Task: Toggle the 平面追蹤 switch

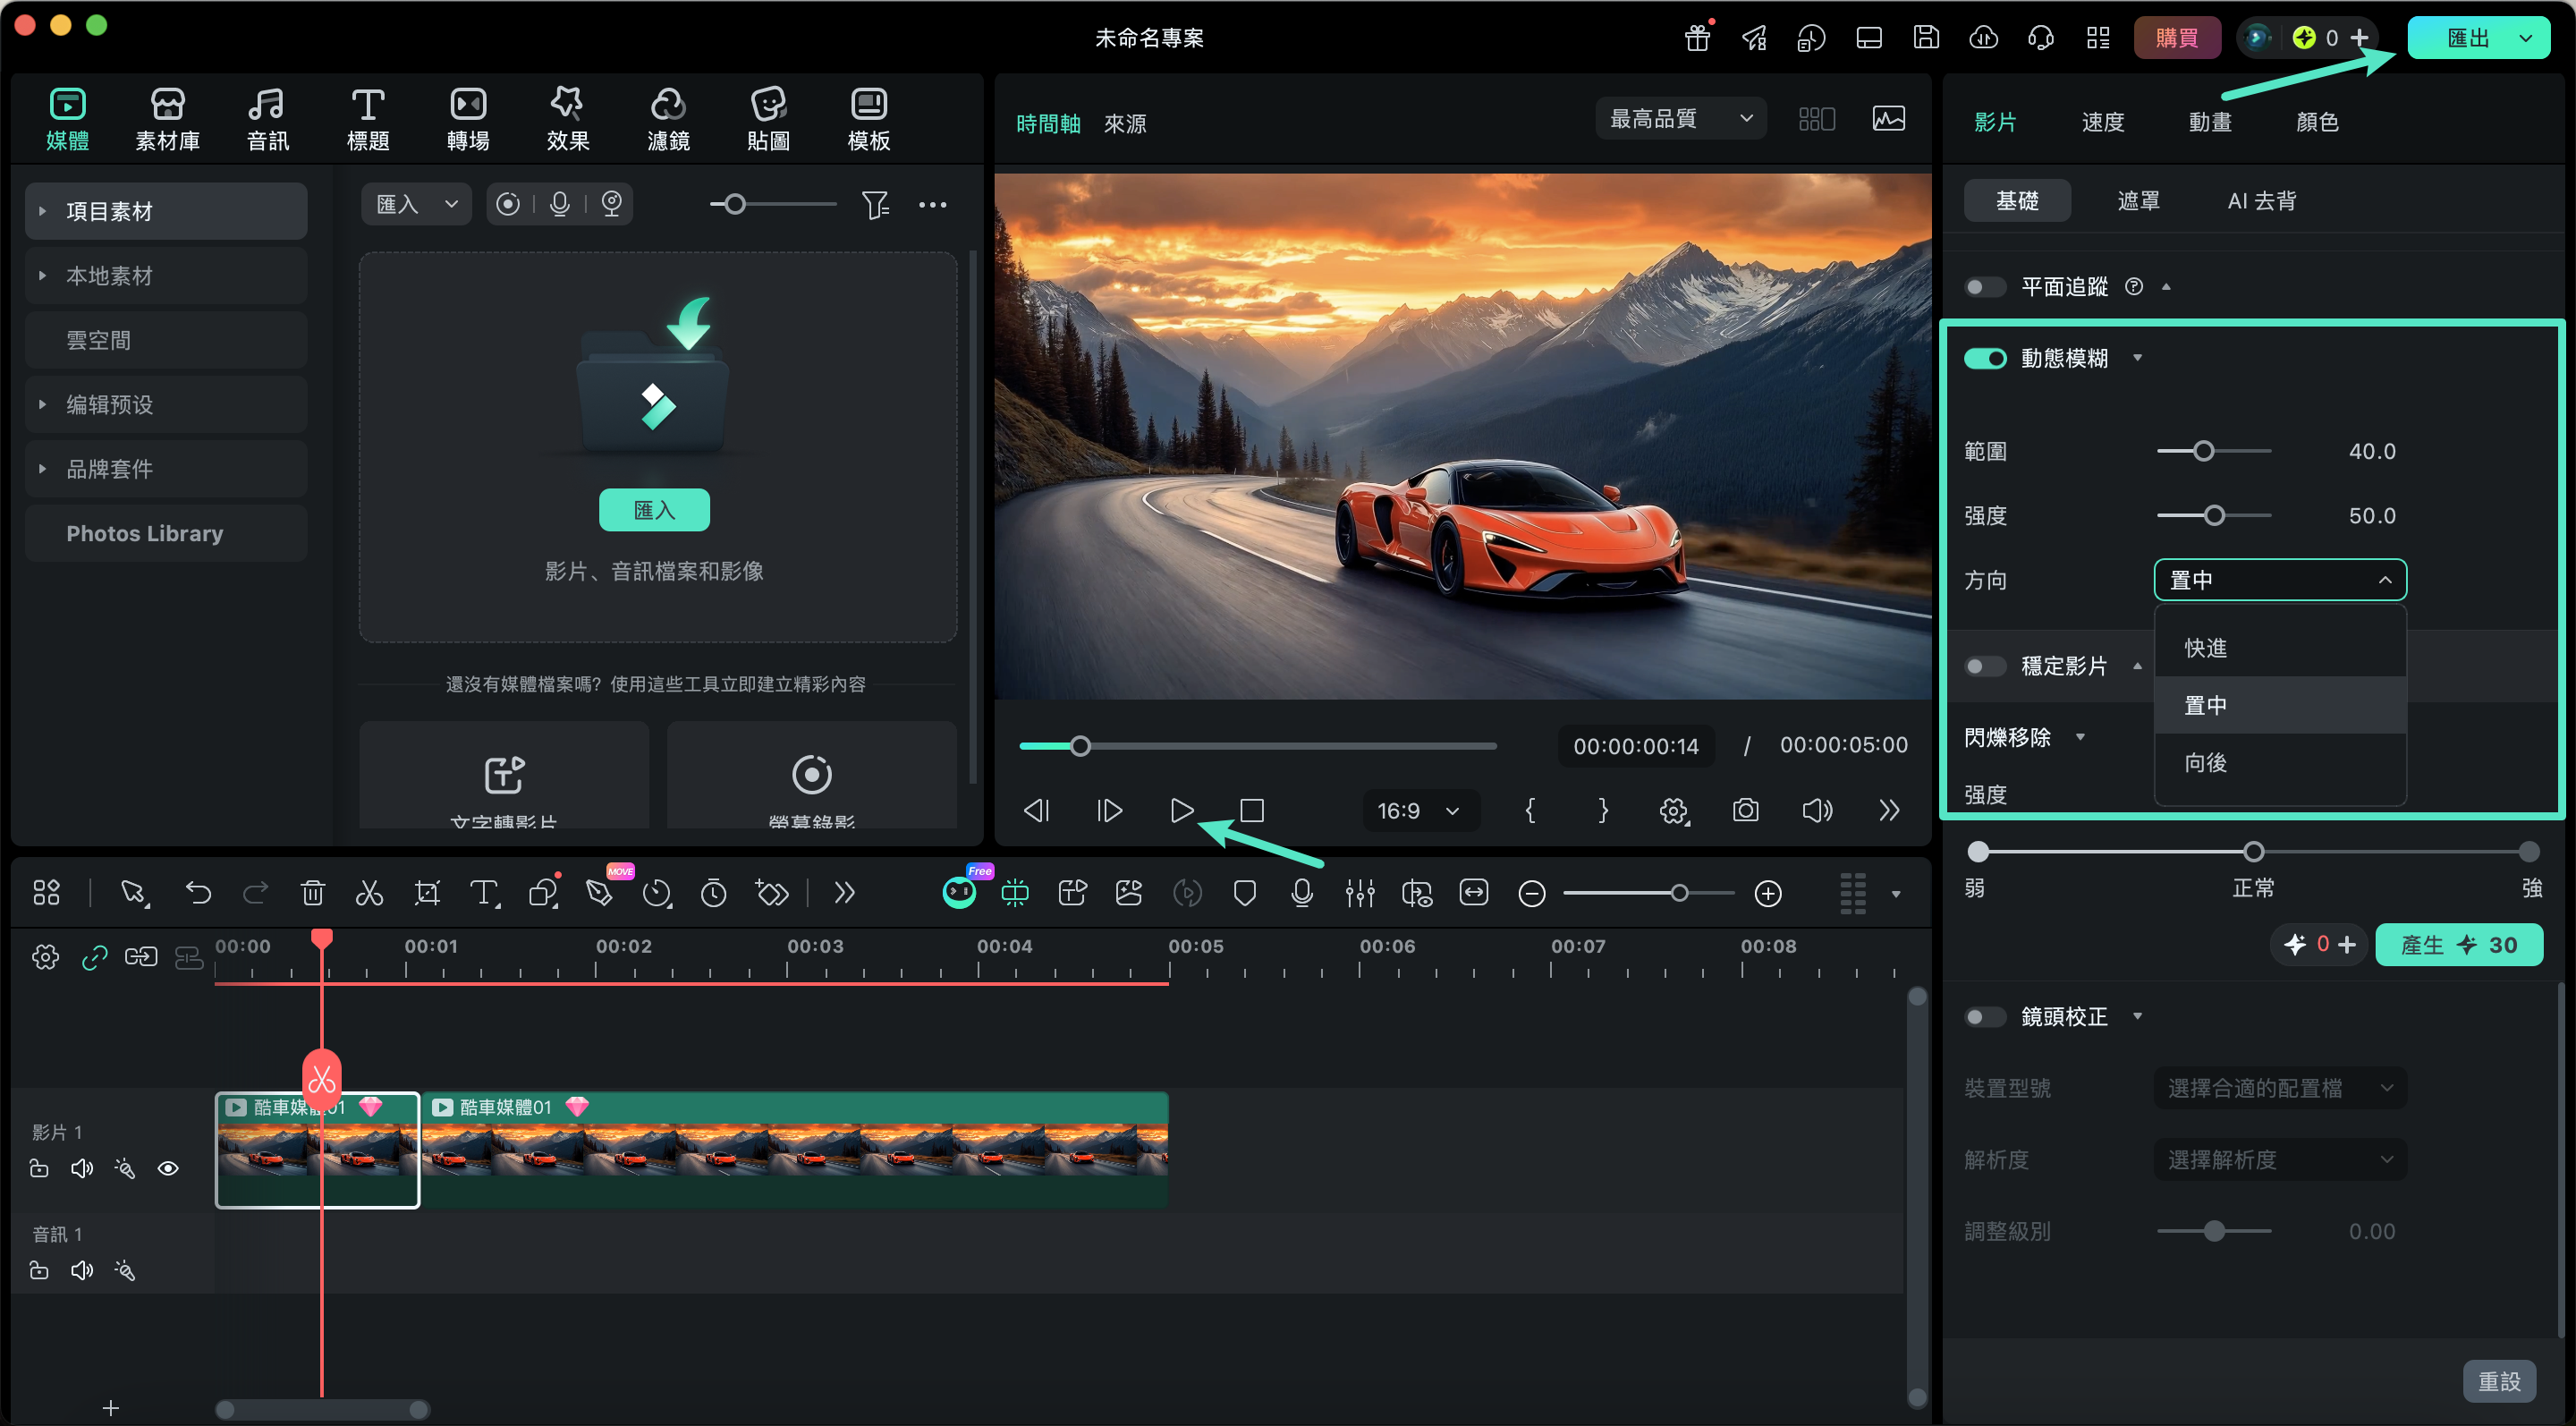Action: pos(1984,288)
